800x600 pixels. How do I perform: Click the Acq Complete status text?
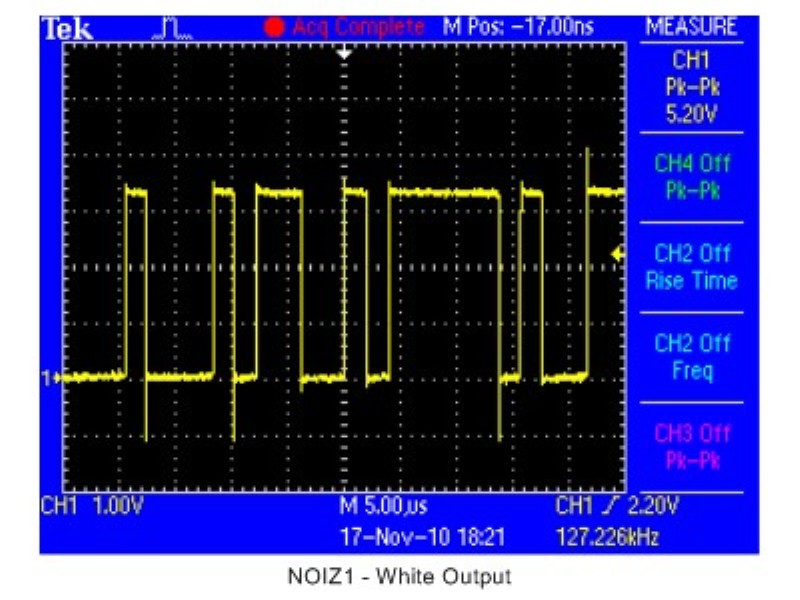click(x=357, y=28)
